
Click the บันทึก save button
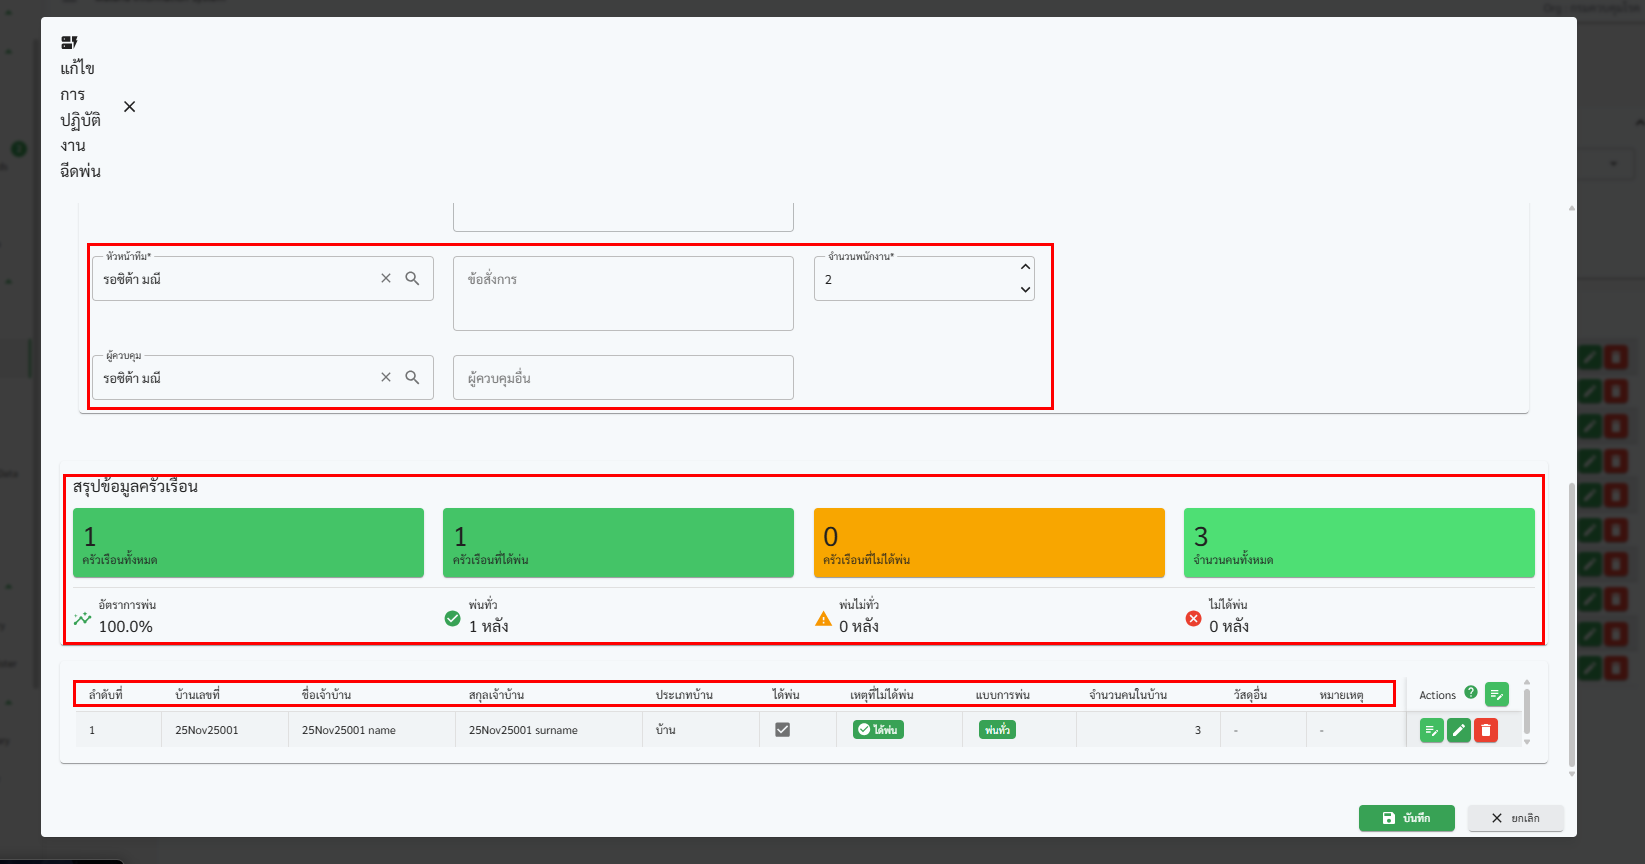pyautogui.click(x=1406, y=818)
